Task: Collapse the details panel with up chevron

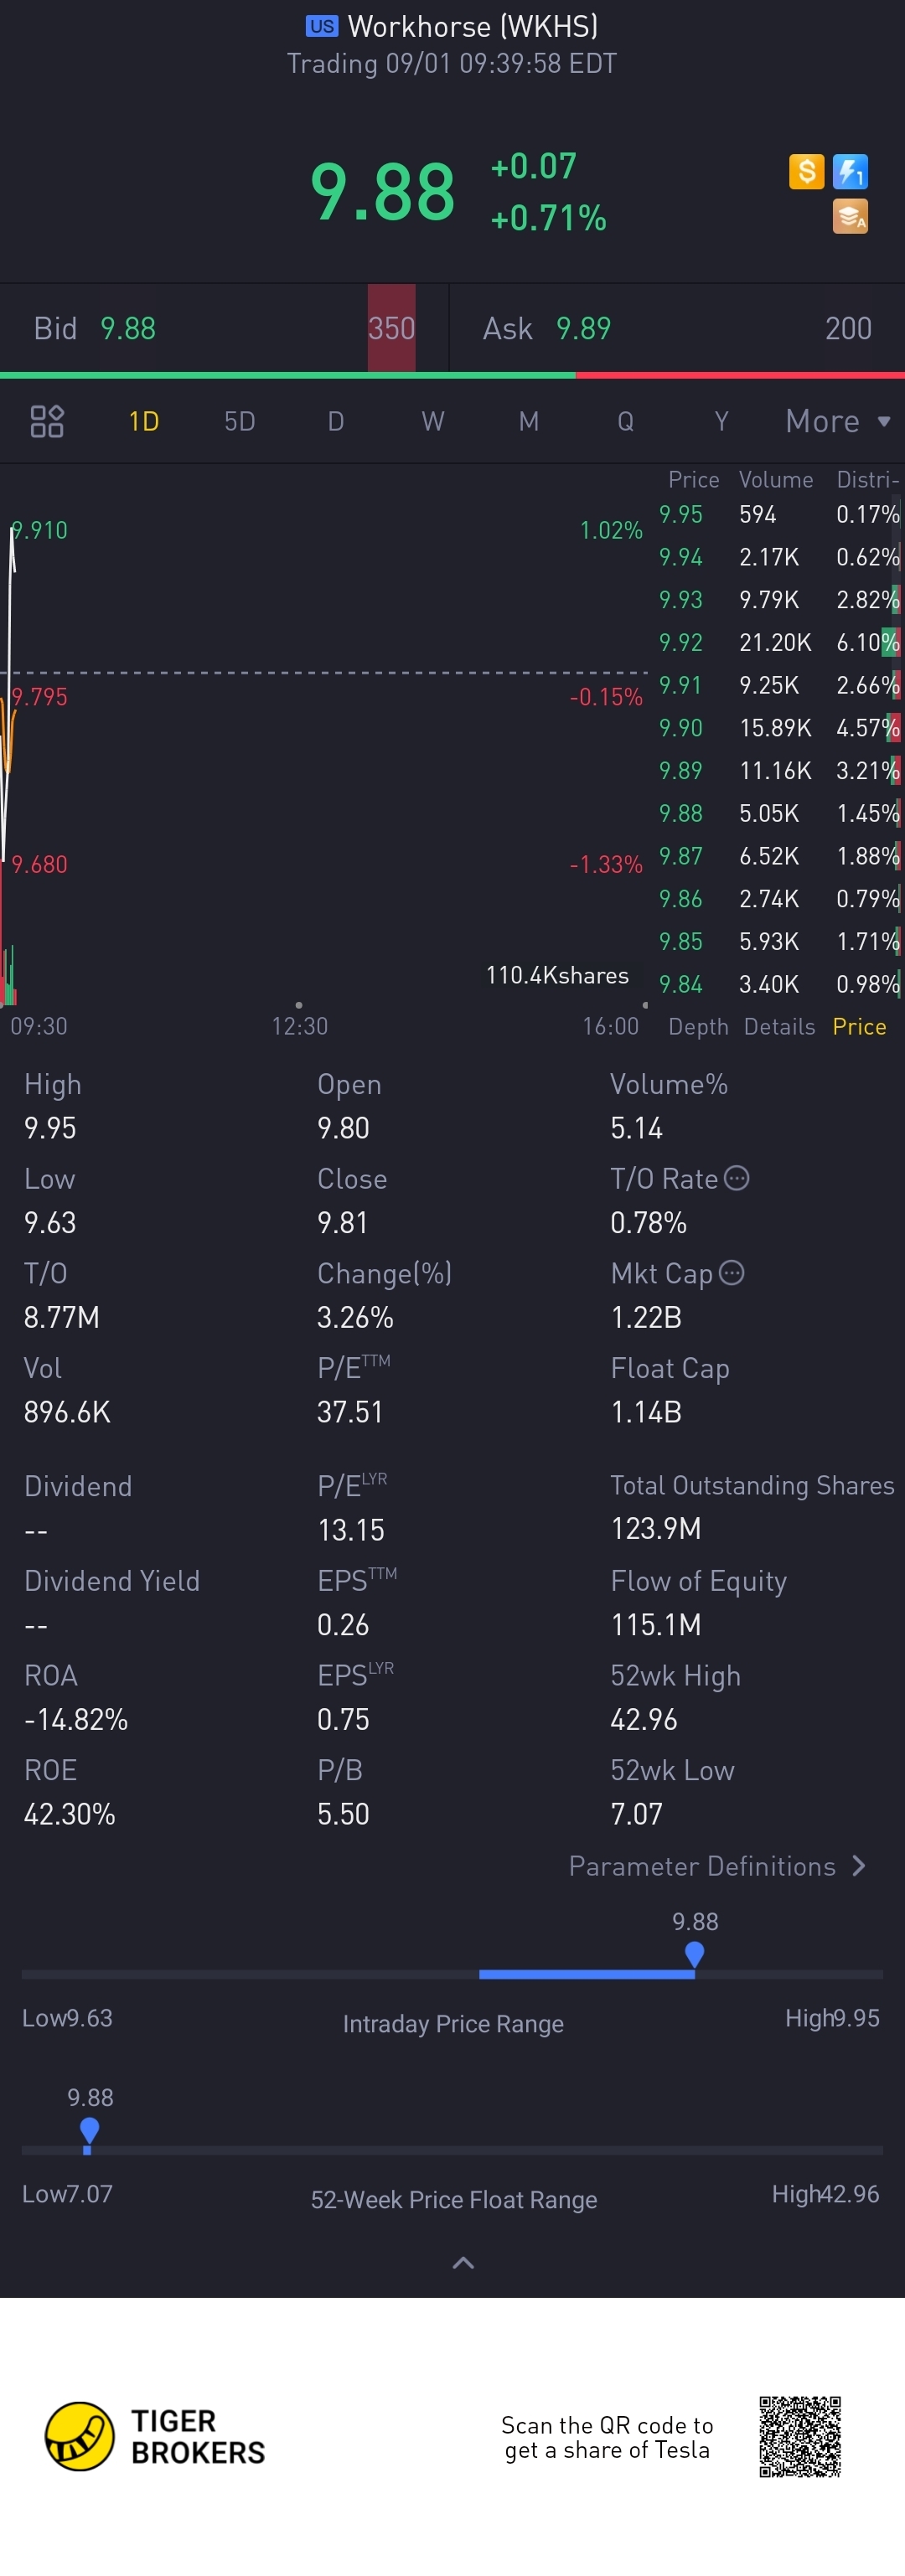Action: pos(463,2263)
